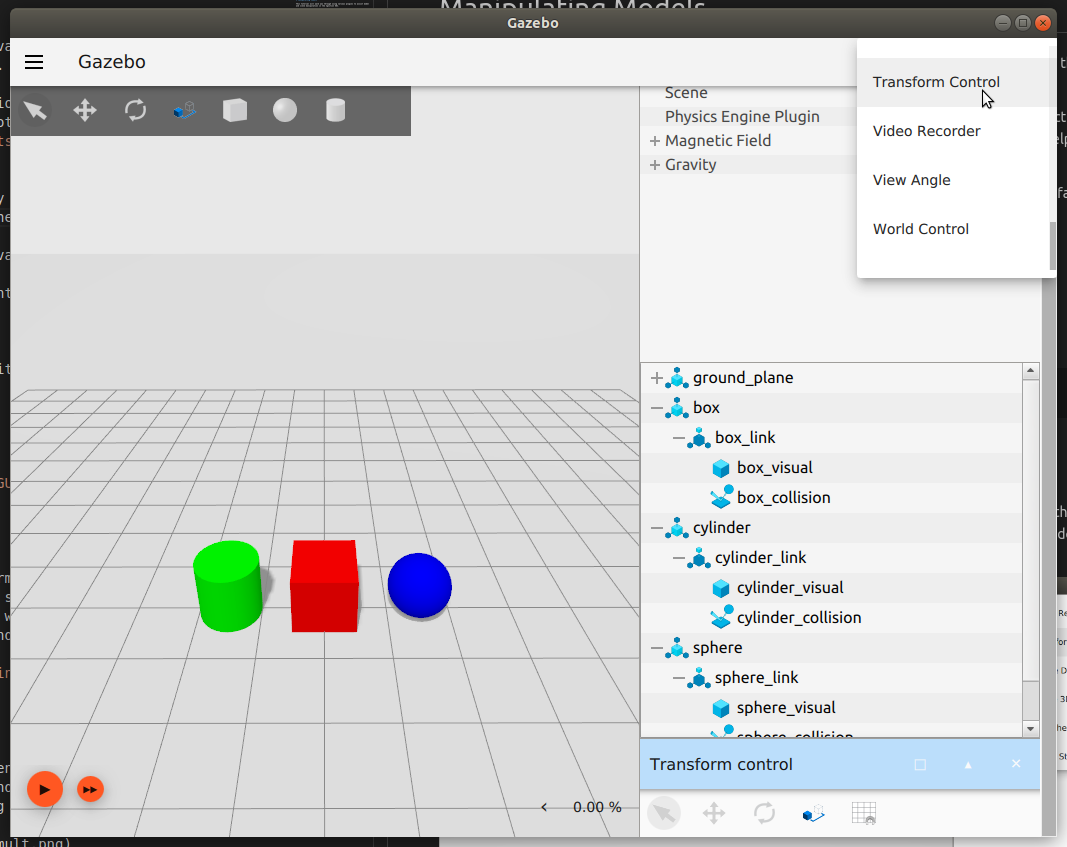This screenshot has height=847, width=1067.
Task: Collapse the box_link entry
Action: tap(678, 437)
